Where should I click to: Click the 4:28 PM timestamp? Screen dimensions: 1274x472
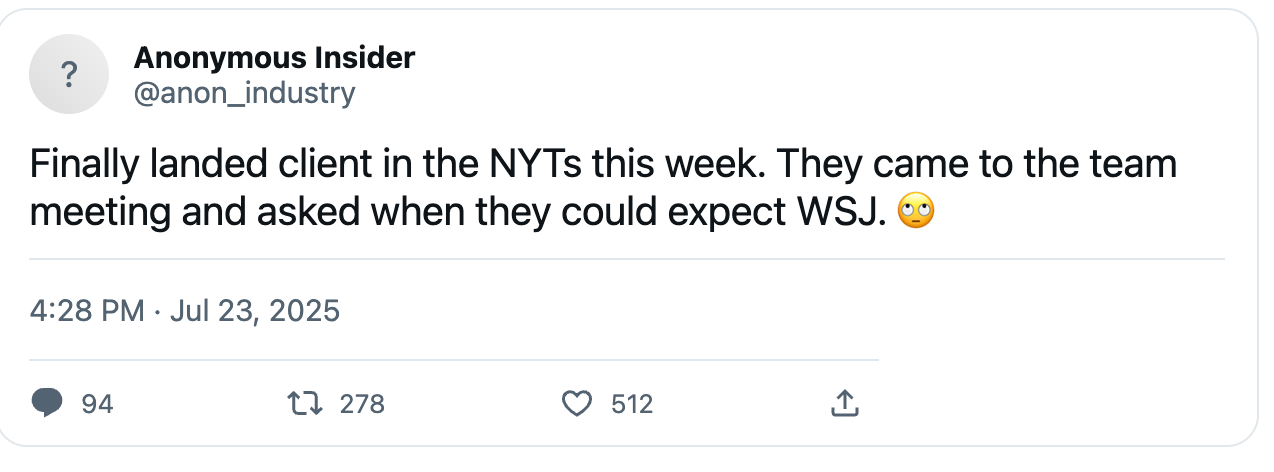click(x=87, y=311)
